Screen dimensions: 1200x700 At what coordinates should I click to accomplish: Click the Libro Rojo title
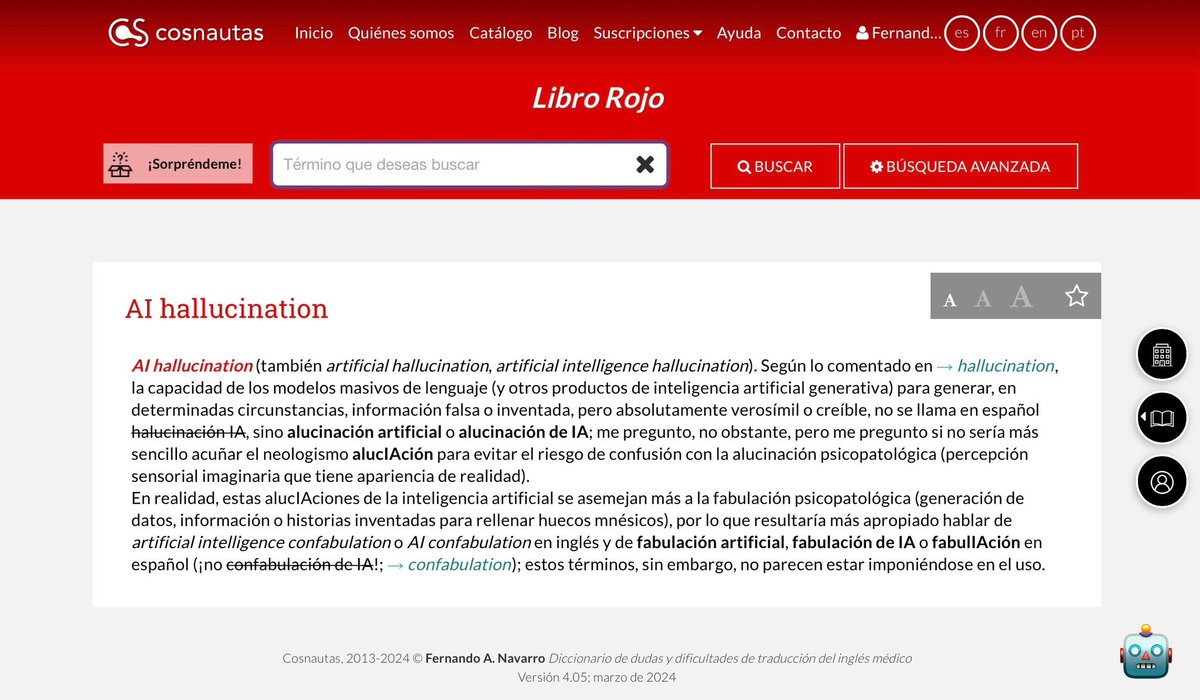pyautogui.click(x=598, y=98)
